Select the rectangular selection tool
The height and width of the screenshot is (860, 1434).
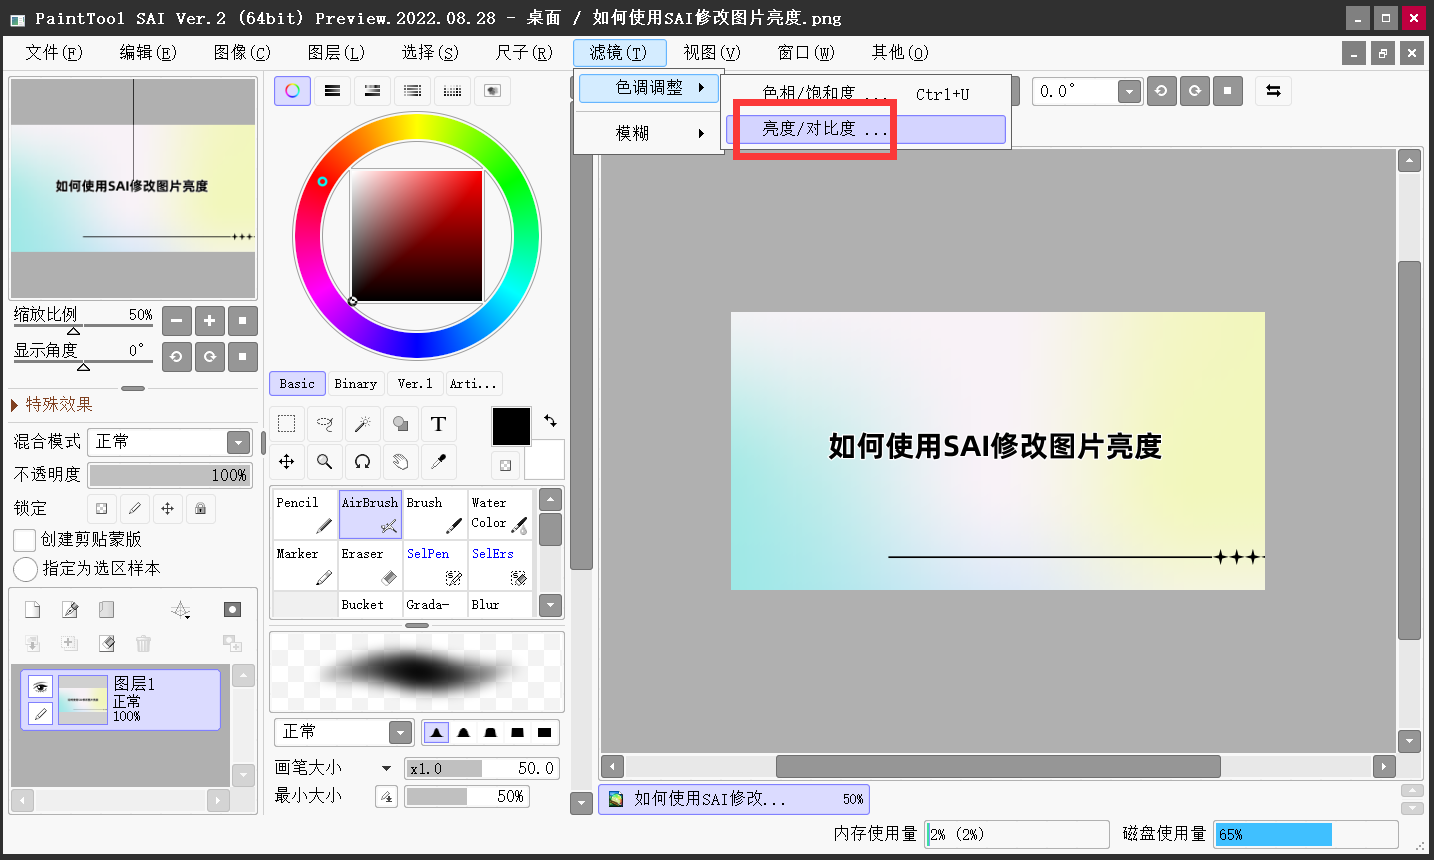[x=286, y=424]
